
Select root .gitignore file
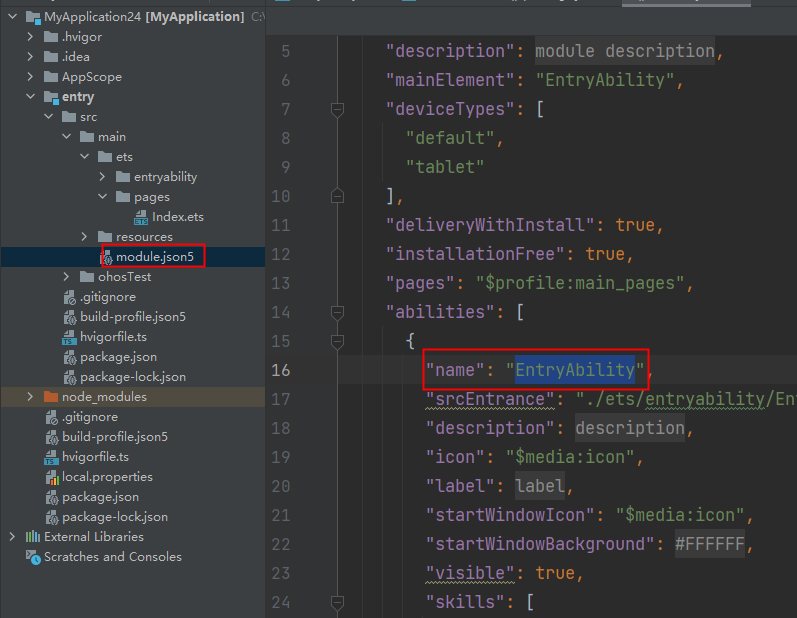(x=90, y=417)
